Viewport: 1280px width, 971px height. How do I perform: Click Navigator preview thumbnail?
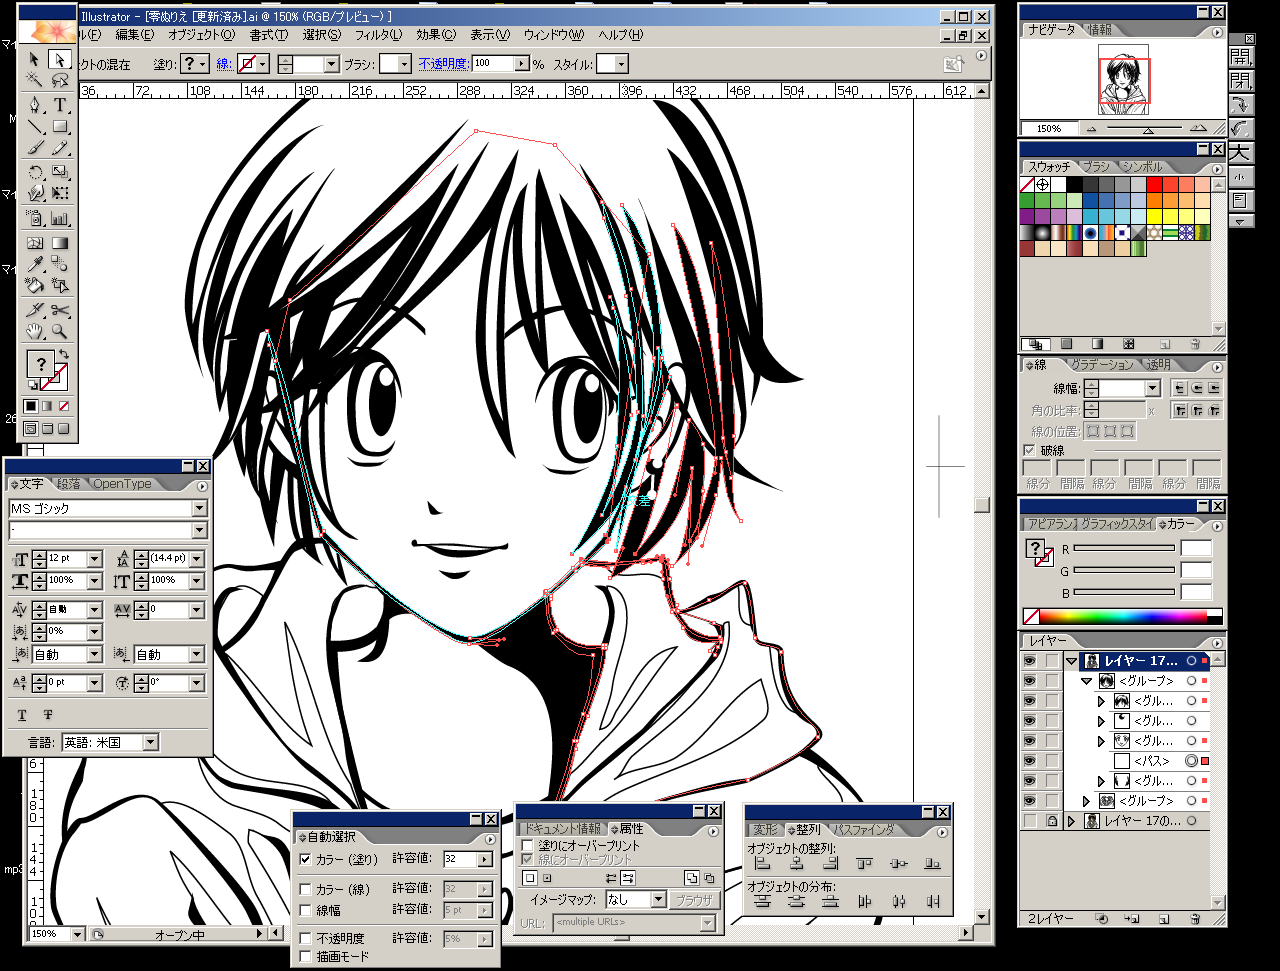point(1123,78)
